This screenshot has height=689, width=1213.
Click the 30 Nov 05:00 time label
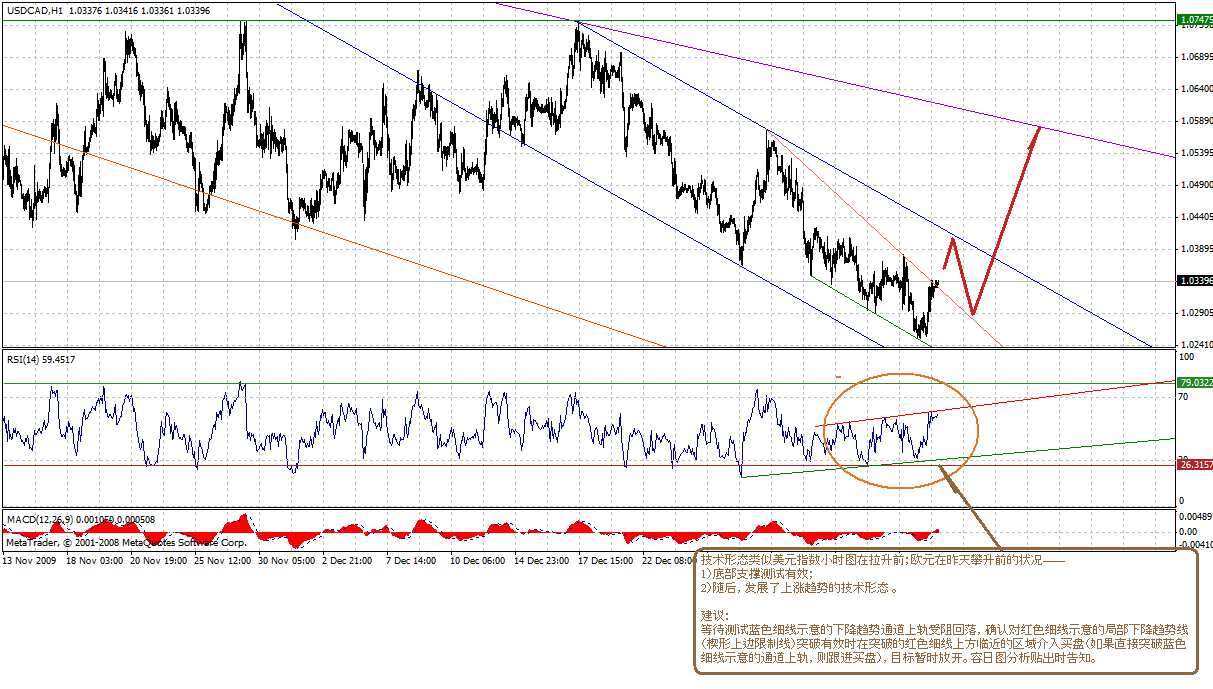[289, 561]
